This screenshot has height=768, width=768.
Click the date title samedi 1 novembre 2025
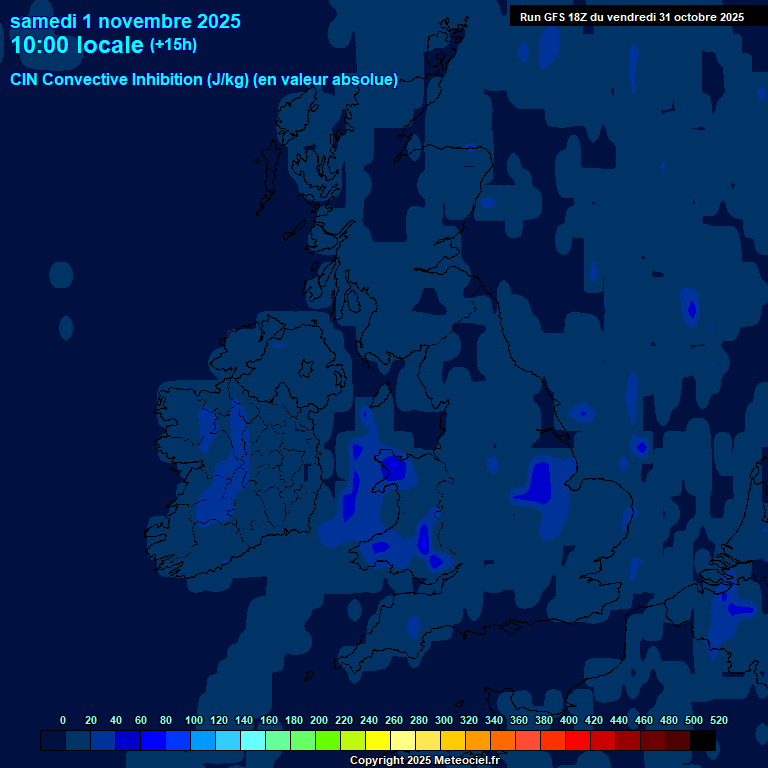tap(125, 20)
